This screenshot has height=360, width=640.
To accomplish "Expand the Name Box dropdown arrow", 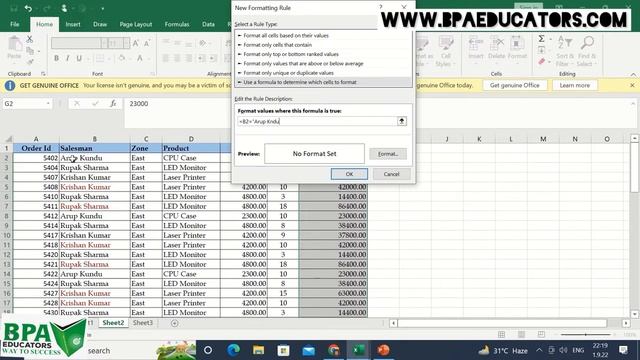I will [48, 104].
